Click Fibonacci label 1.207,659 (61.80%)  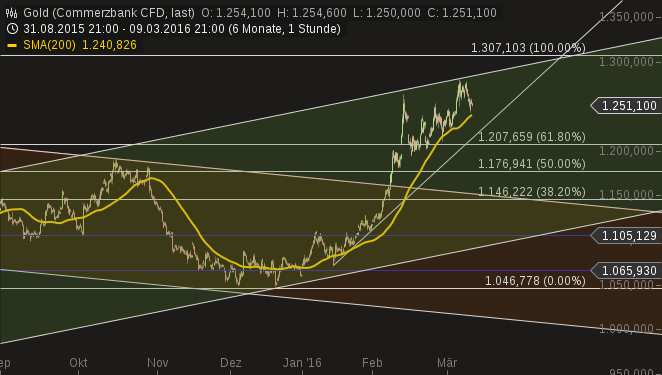click(x=532, y=137)
